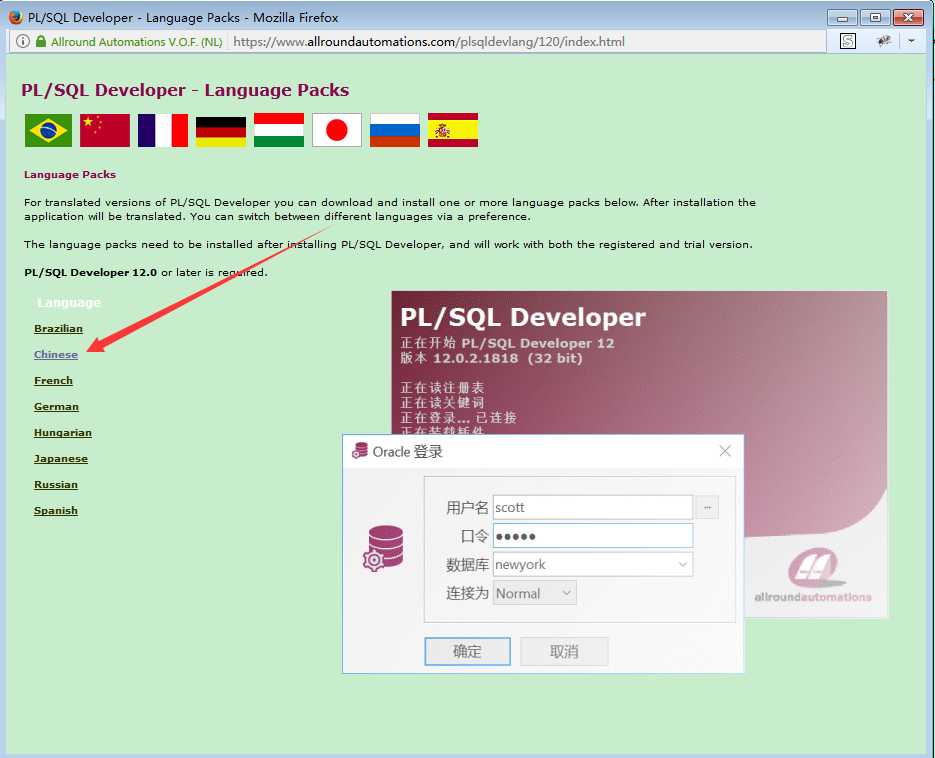The width and height of the screenshot is (935, 758).
Task: Click the 'PL/SQL Developer - Language Packs' page title
Action: coord(185,90)
